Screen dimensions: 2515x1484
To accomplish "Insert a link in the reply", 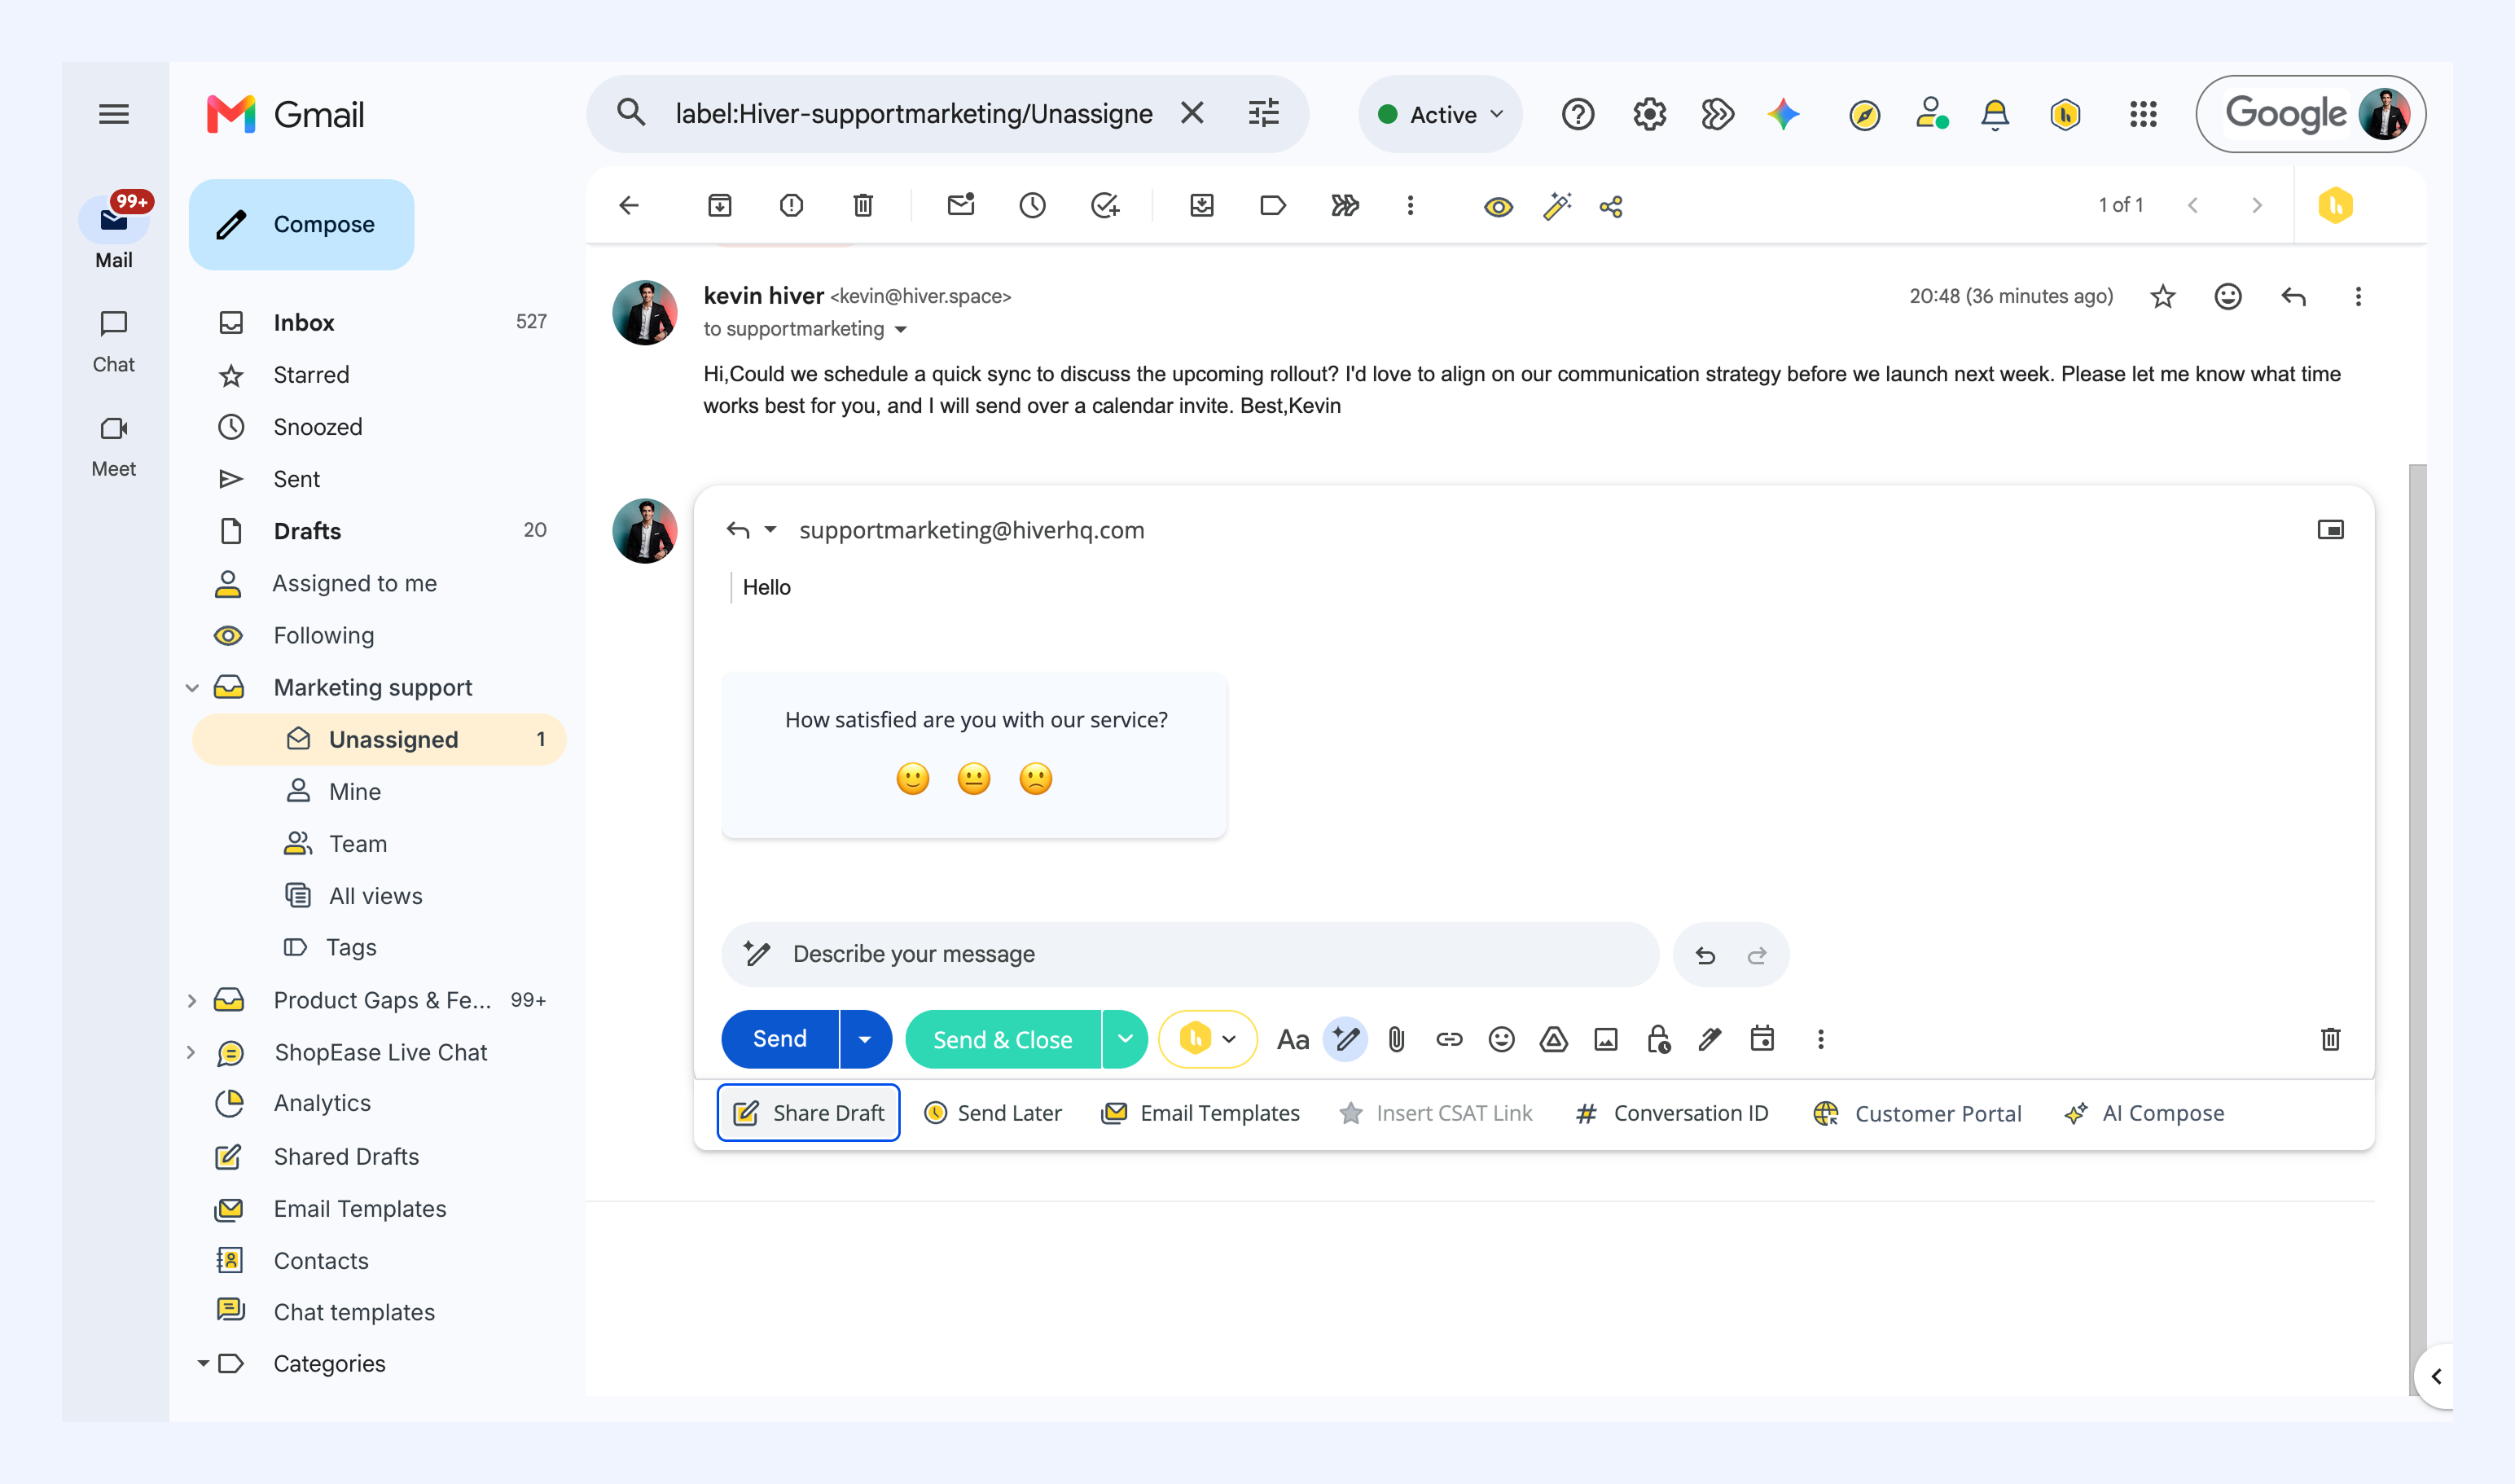I will (1449, 1040).
